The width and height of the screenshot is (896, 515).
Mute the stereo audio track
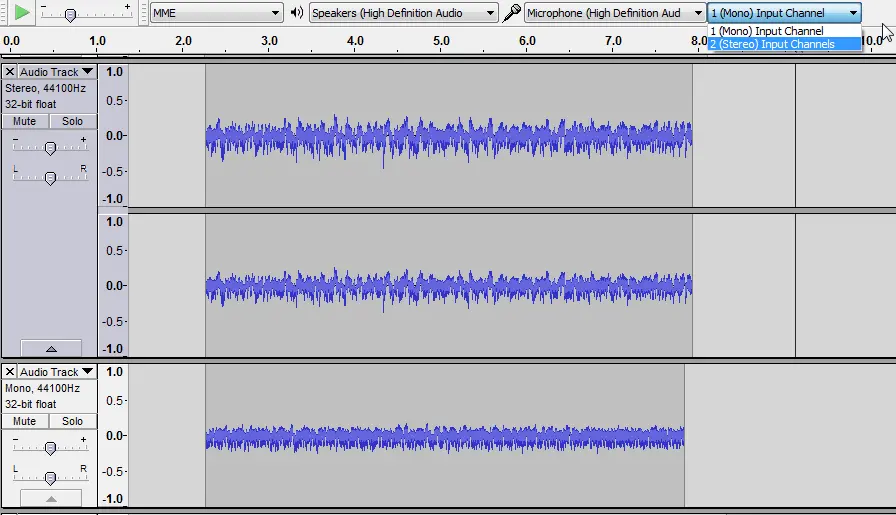[x=25, y=121]
